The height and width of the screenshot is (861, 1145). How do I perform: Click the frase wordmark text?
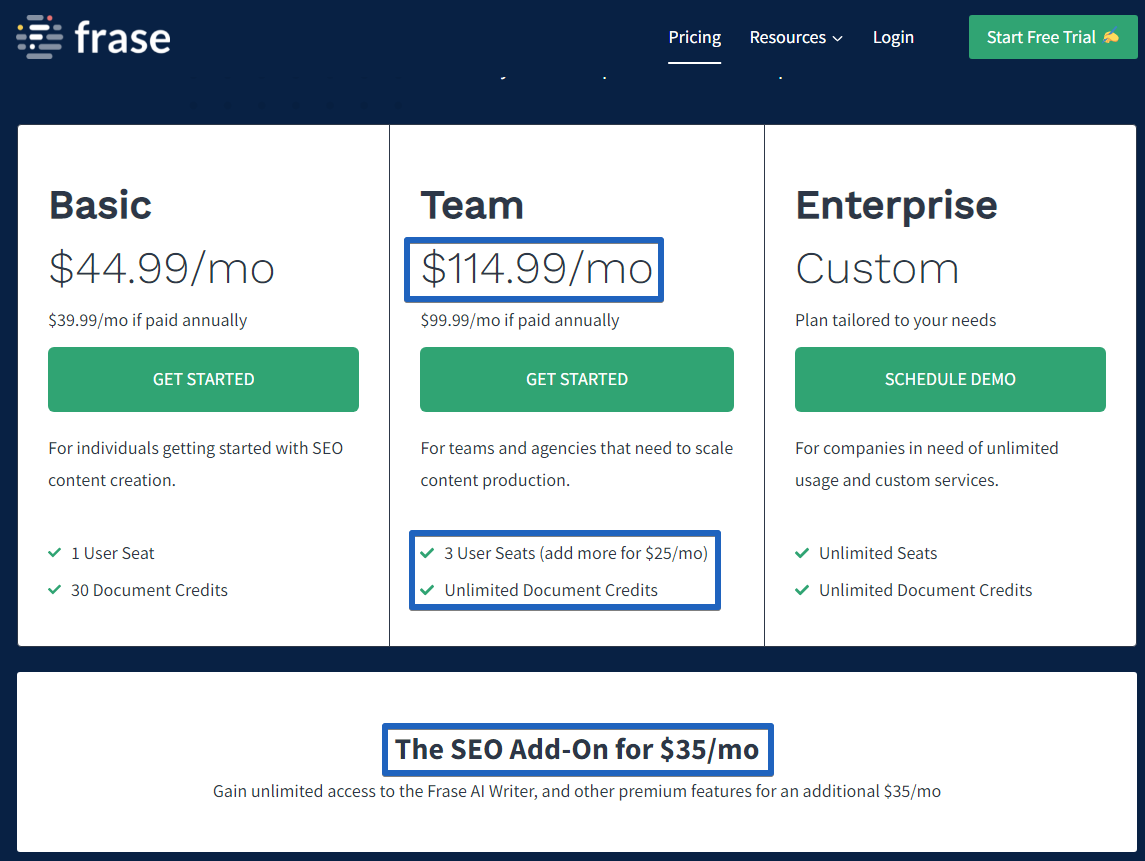point(123,37)
